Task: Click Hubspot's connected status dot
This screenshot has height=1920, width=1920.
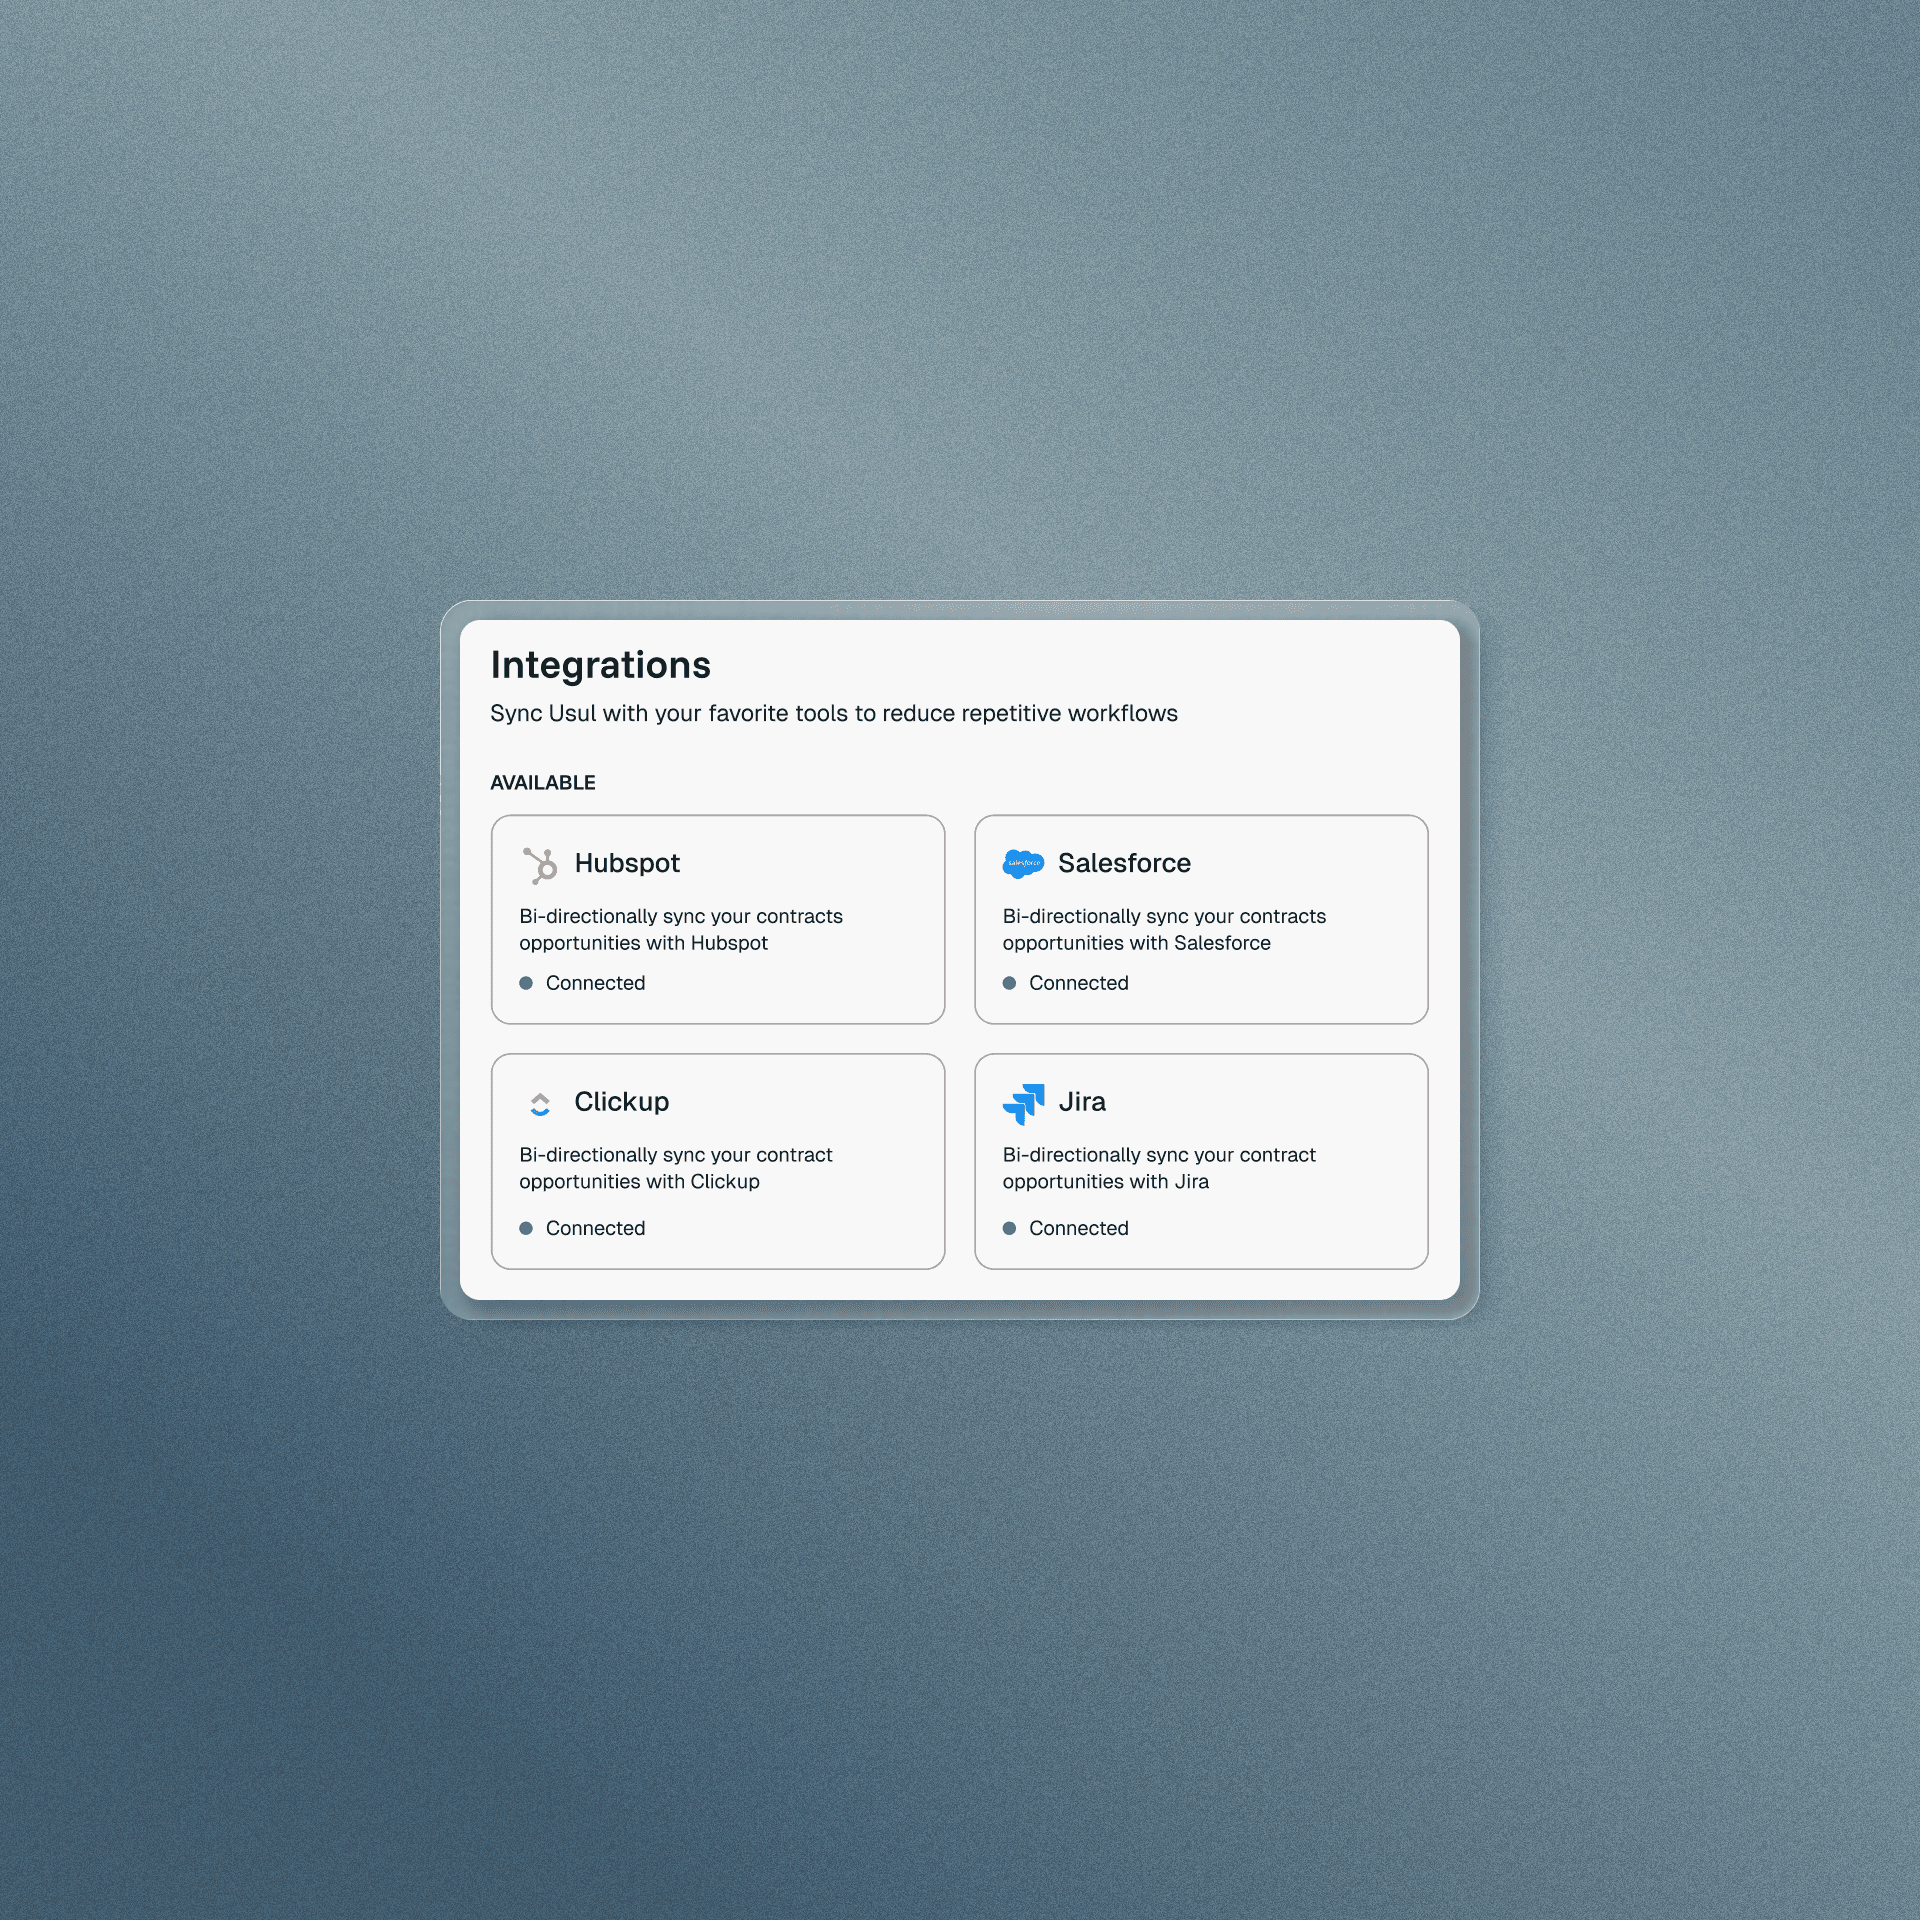Action: click(x=526, y=983)
